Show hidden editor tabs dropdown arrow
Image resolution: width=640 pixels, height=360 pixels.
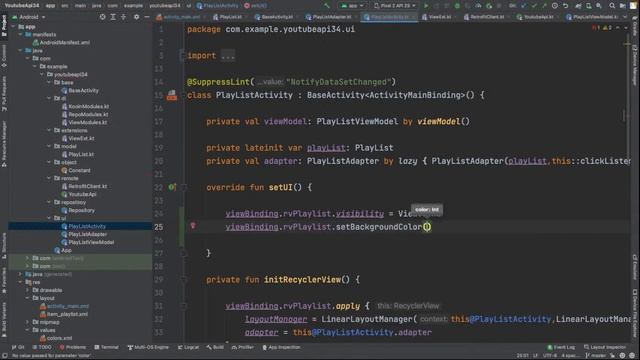[x=625, y=17]
